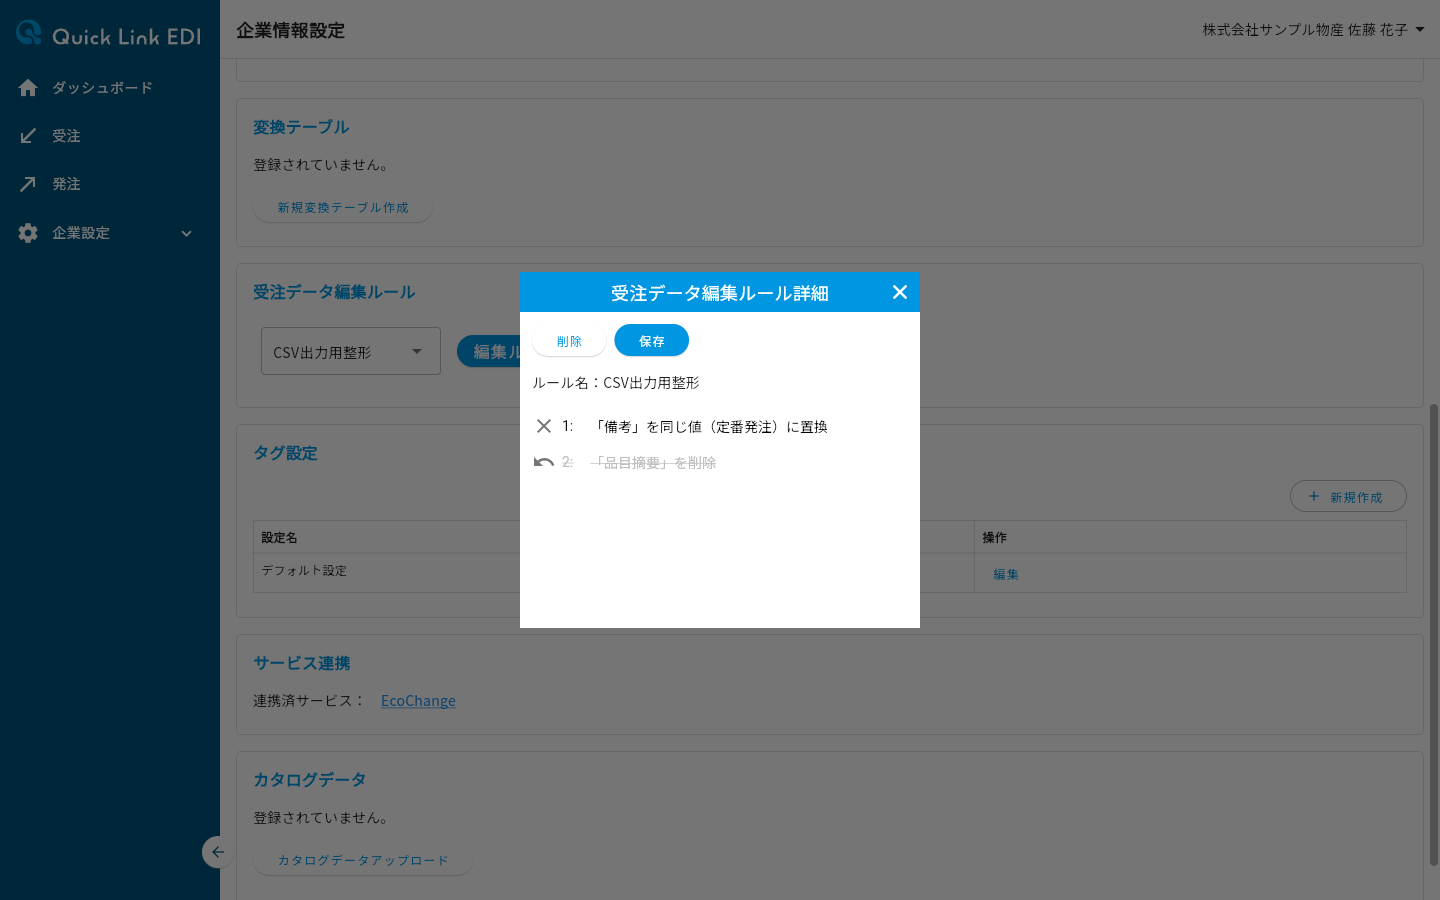The width and height of the screenshot is (1440, 900).
Task: Undo deletion of rule 2
Action: click(x=544, y=462)
